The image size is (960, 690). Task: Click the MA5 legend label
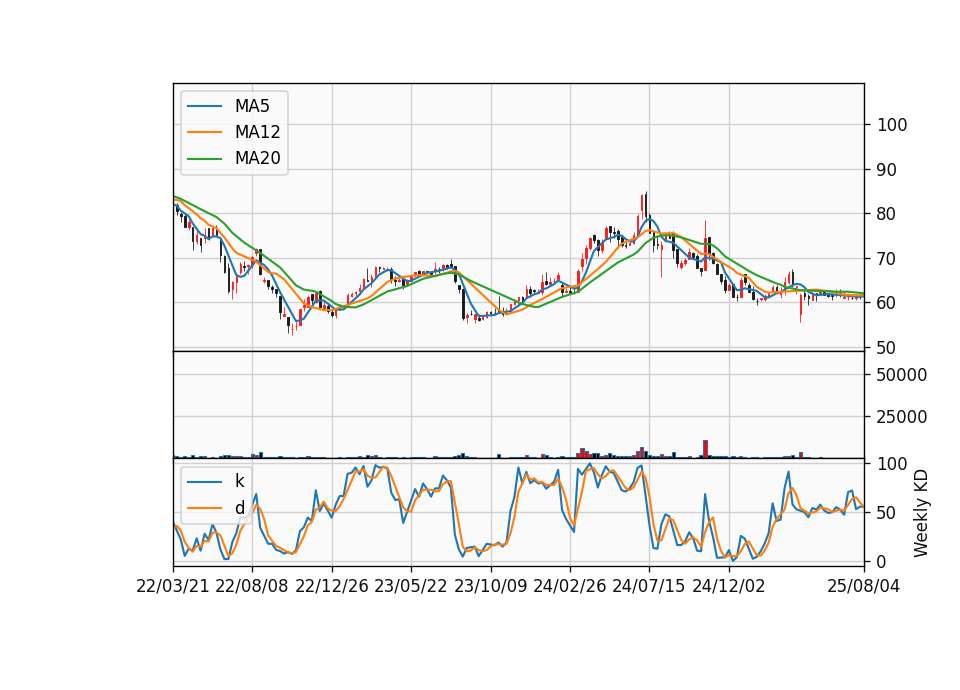coord(252,106)
